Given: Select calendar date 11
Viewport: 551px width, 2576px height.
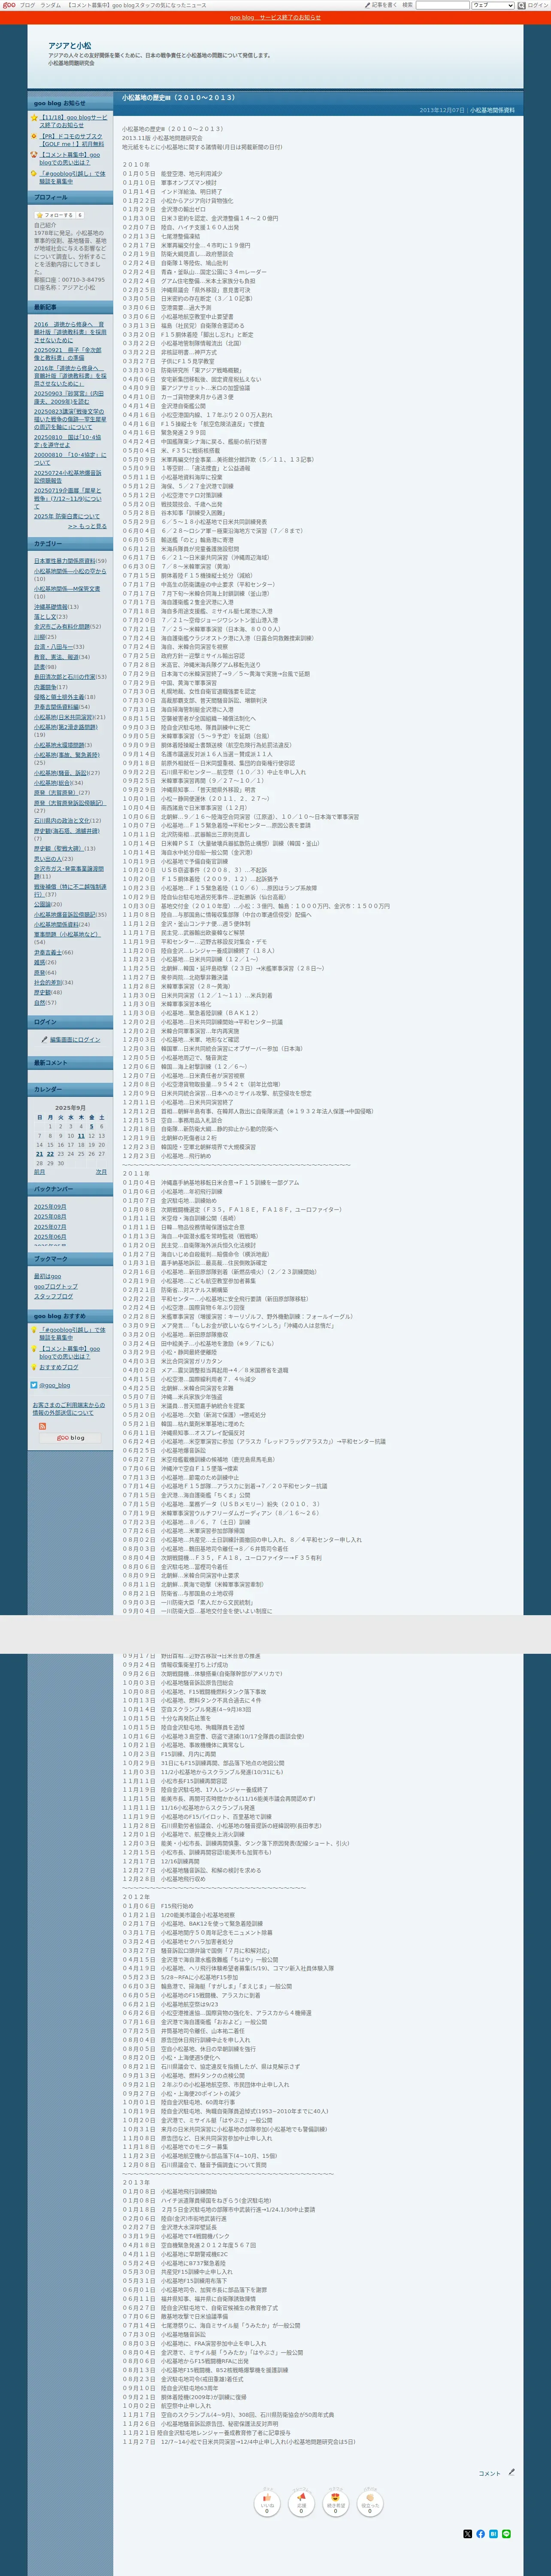Looking at the screenshot, I should pyautogui.click(x=81, y=1136).
